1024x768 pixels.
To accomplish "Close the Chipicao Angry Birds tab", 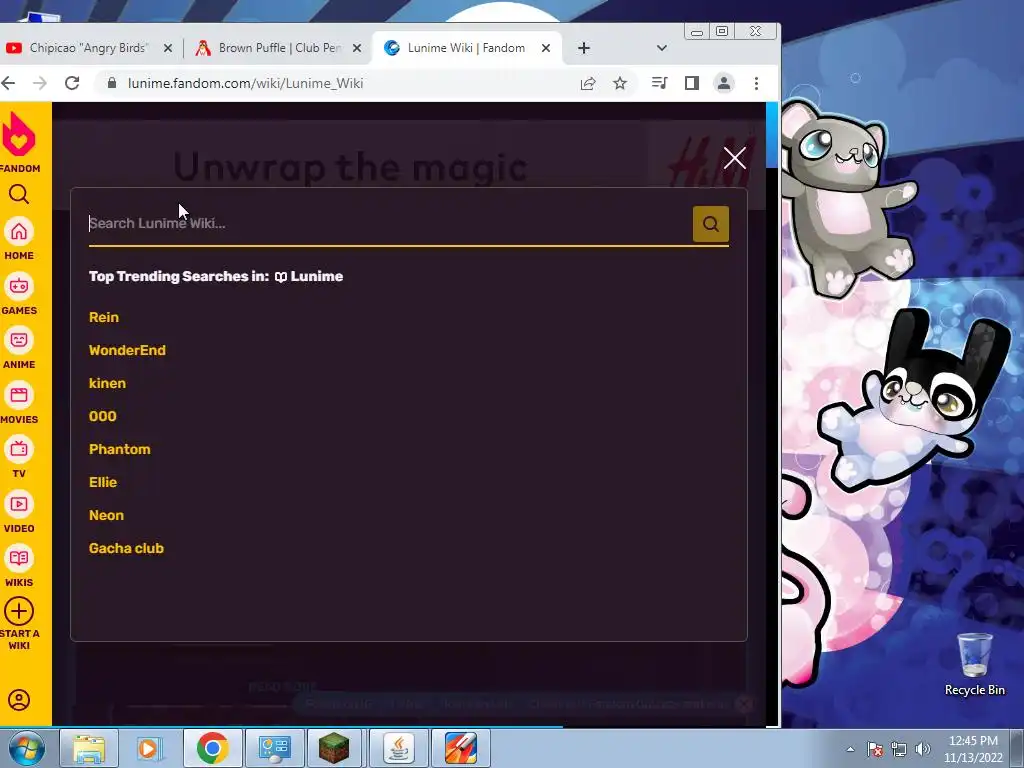I will pos(168,48).
